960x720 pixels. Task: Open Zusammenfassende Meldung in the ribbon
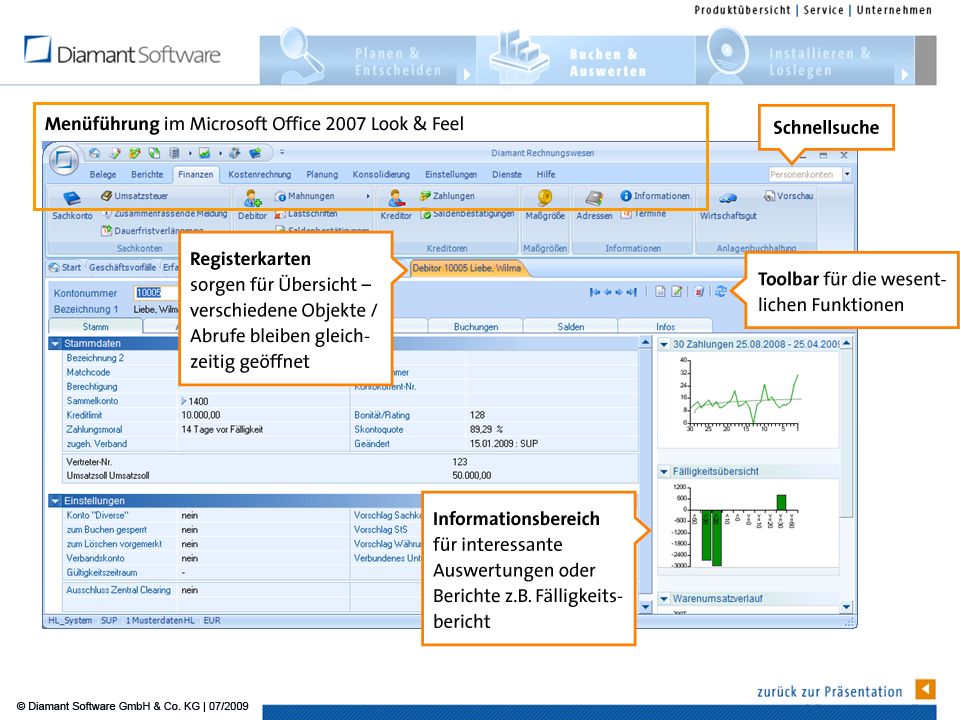(x=165, y=214)
